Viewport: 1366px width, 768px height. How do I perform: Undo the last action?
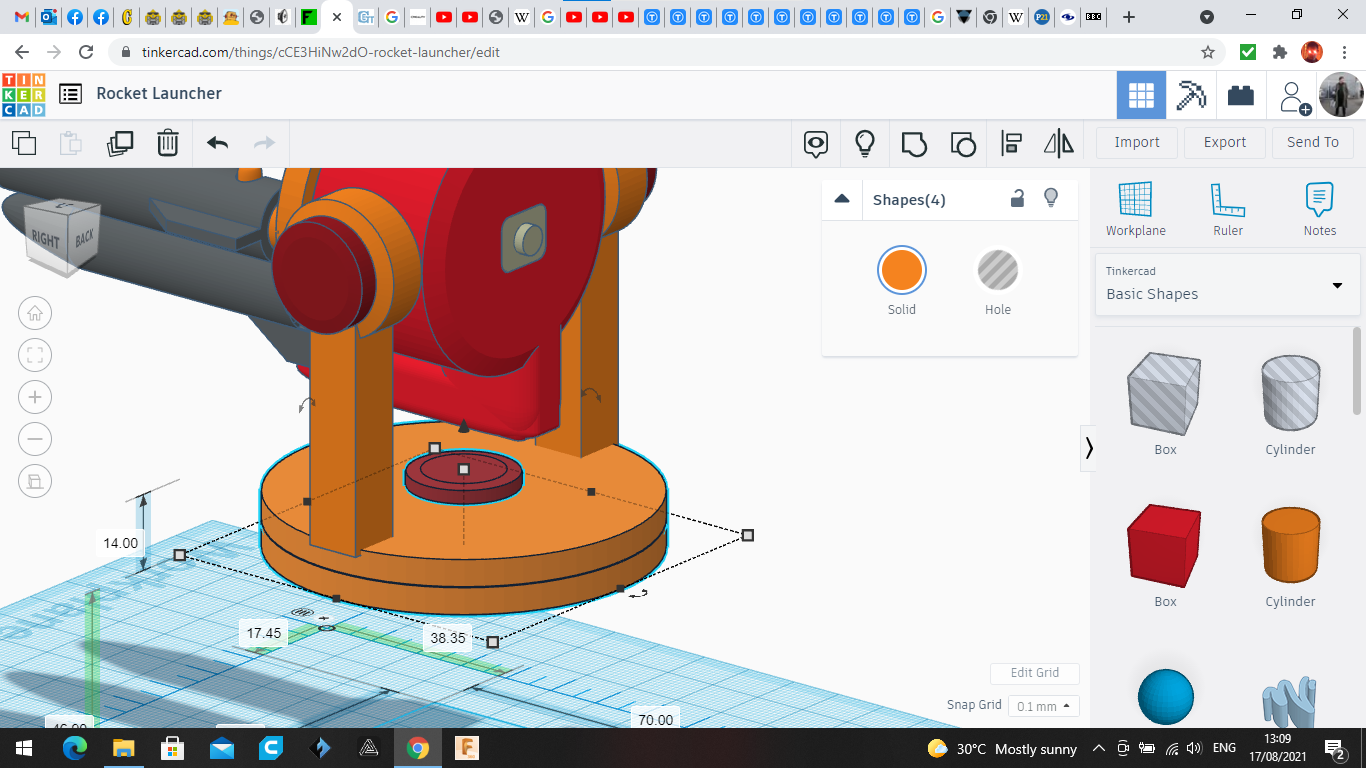click(x=217, y=143)
